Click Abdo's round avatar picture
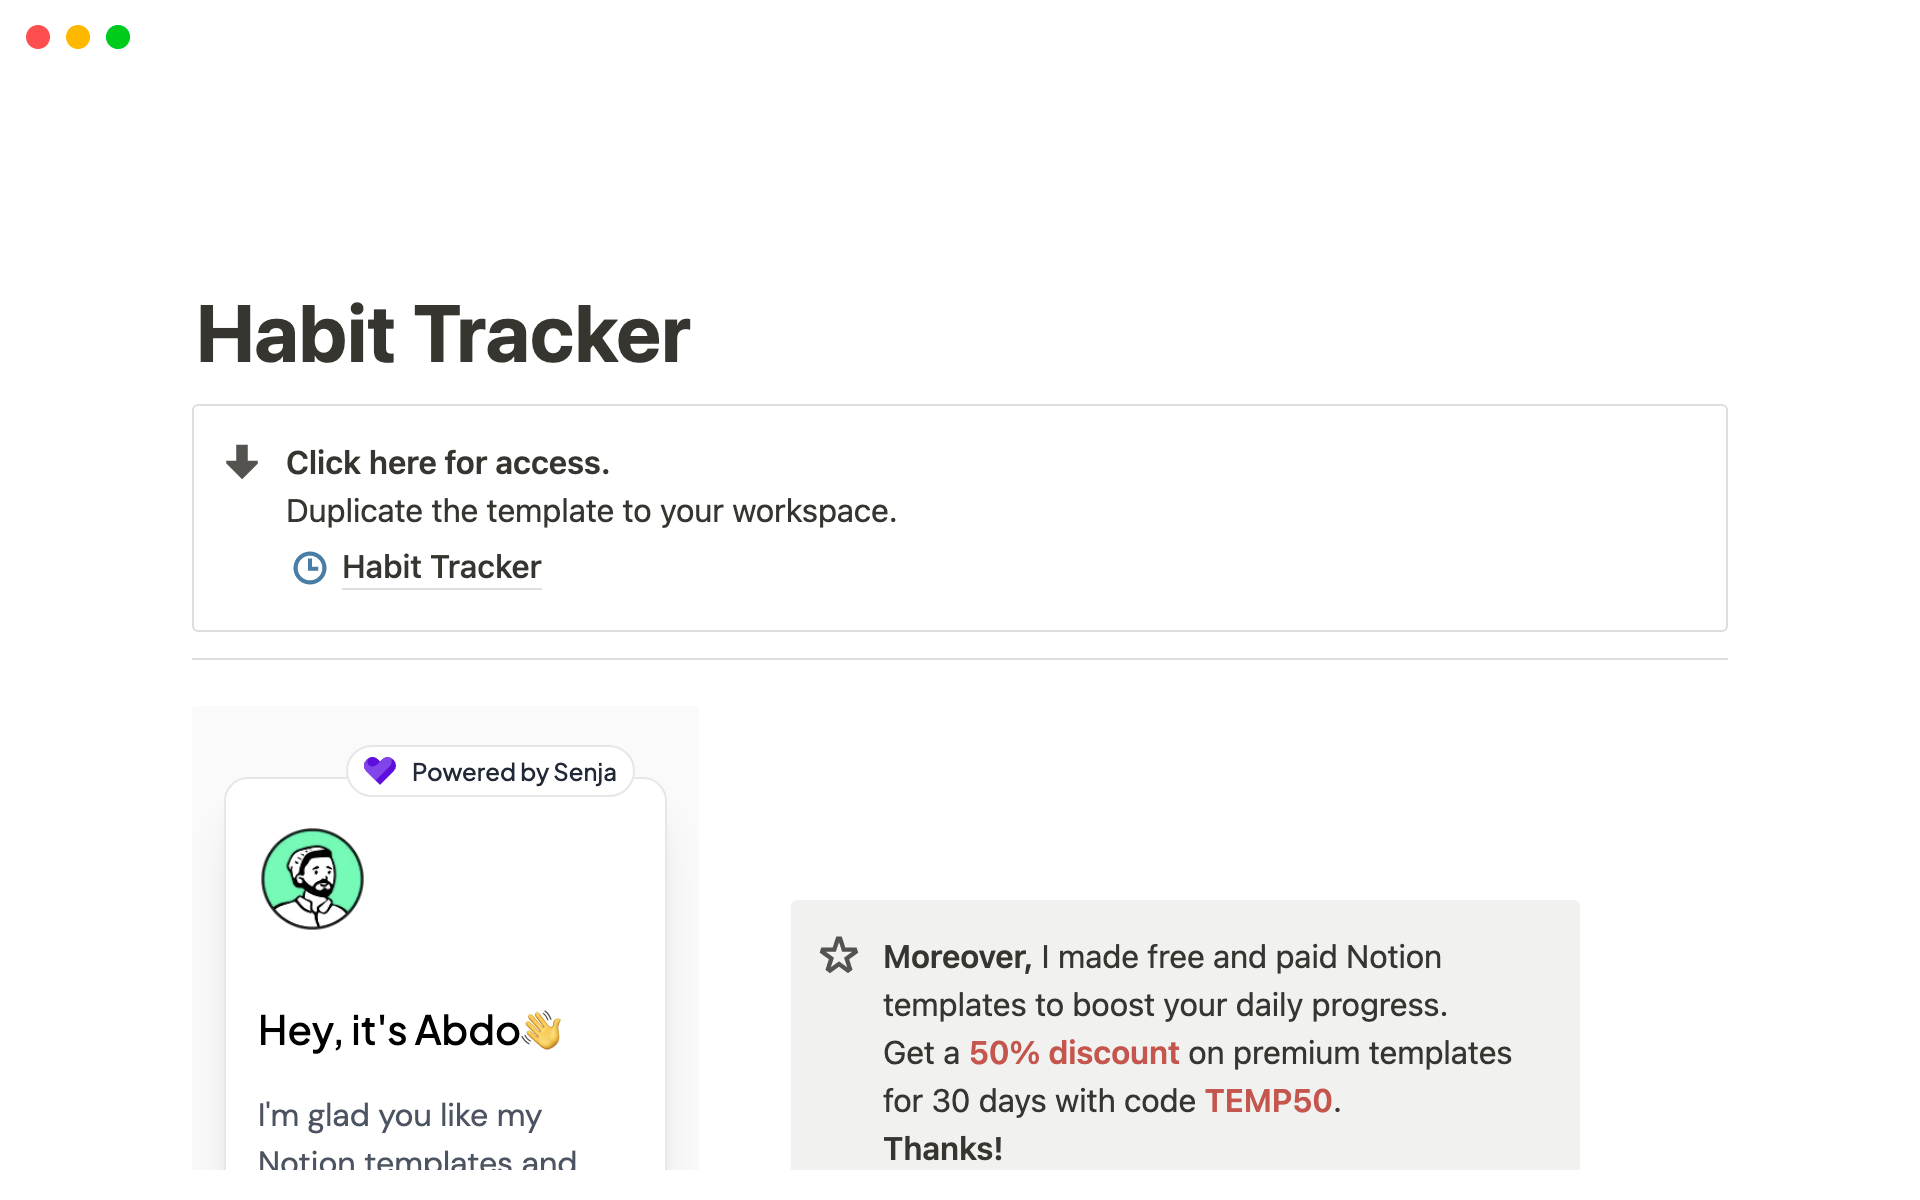This screenshot has height=1200, width=1920. tap(312, 879)
